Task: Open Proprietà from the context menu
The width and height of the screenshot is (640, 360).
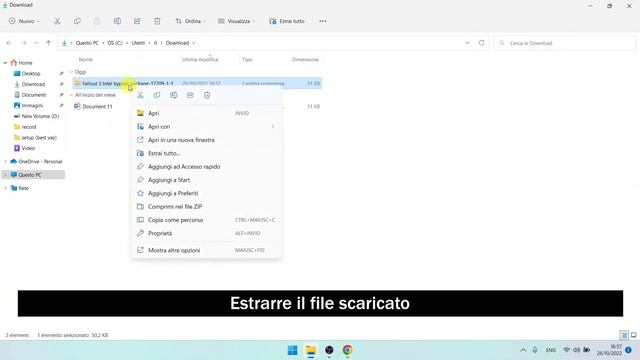Action: pos(206,233)
